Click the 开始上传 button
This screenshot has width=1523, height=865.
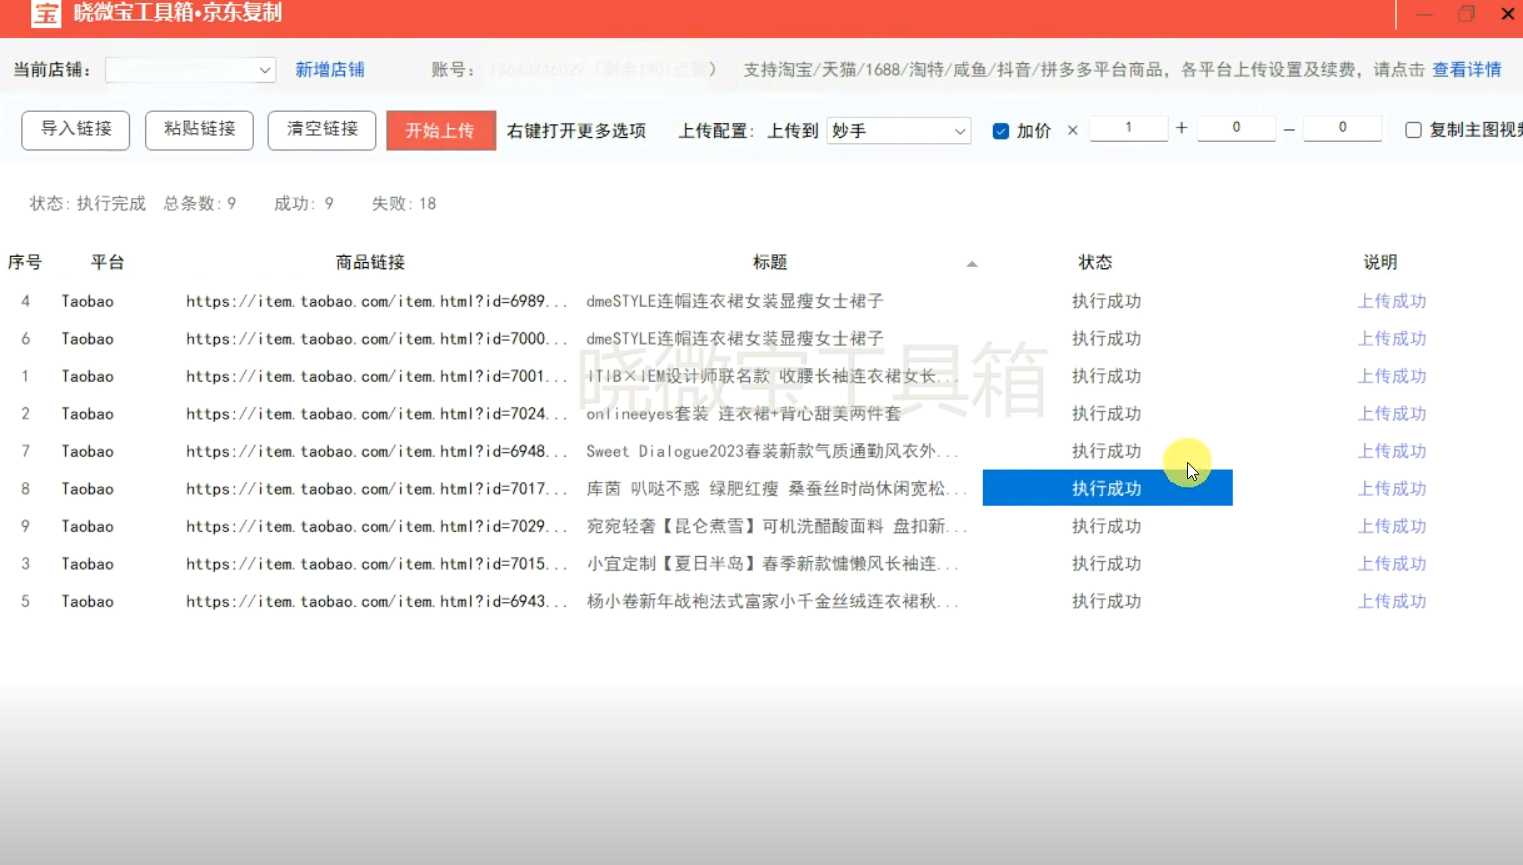(441, 131)
